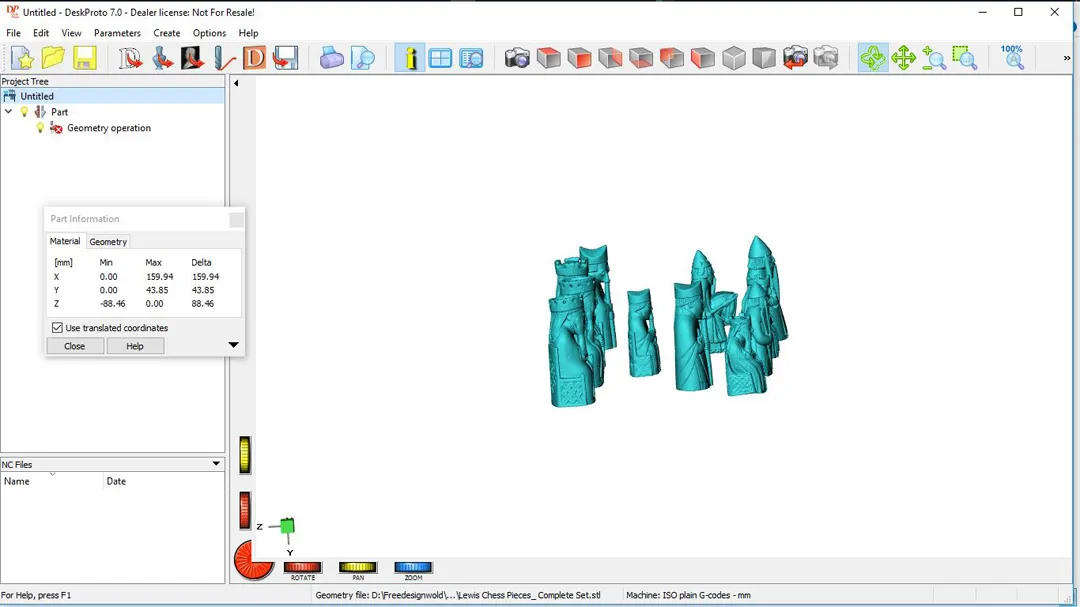Click the New Project icon with star
Viewport: 1080px width, 607px height.
pos(22,58)
